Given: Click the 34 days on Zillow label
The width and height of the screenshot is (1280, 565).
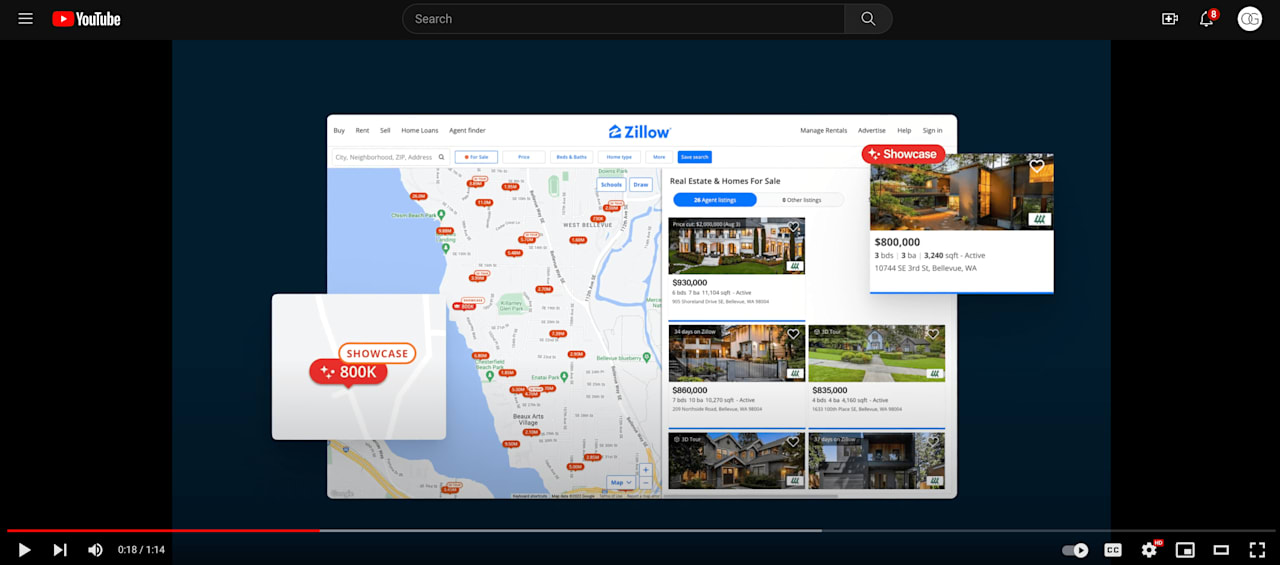Looking at the screenshot, I should [697, 331].
